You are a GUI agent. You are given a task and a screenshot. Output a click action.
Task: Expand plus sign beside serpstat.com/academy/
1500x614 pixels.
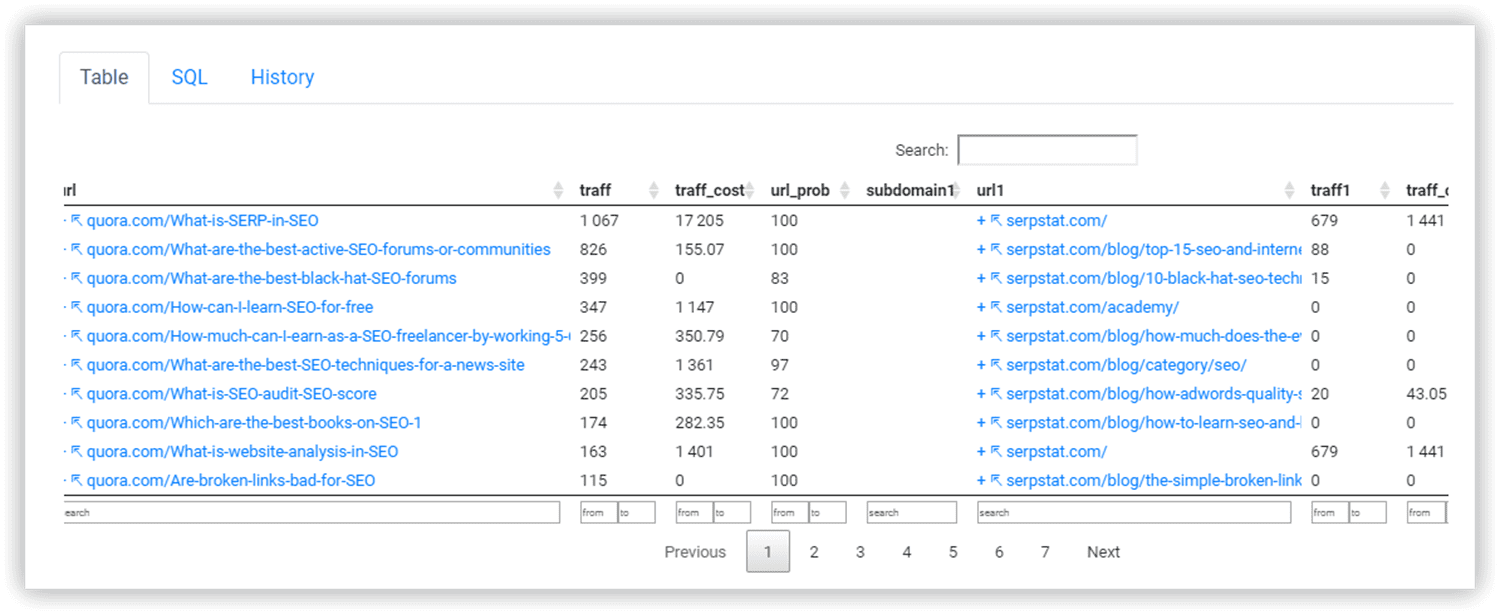[x=981, y=308]
